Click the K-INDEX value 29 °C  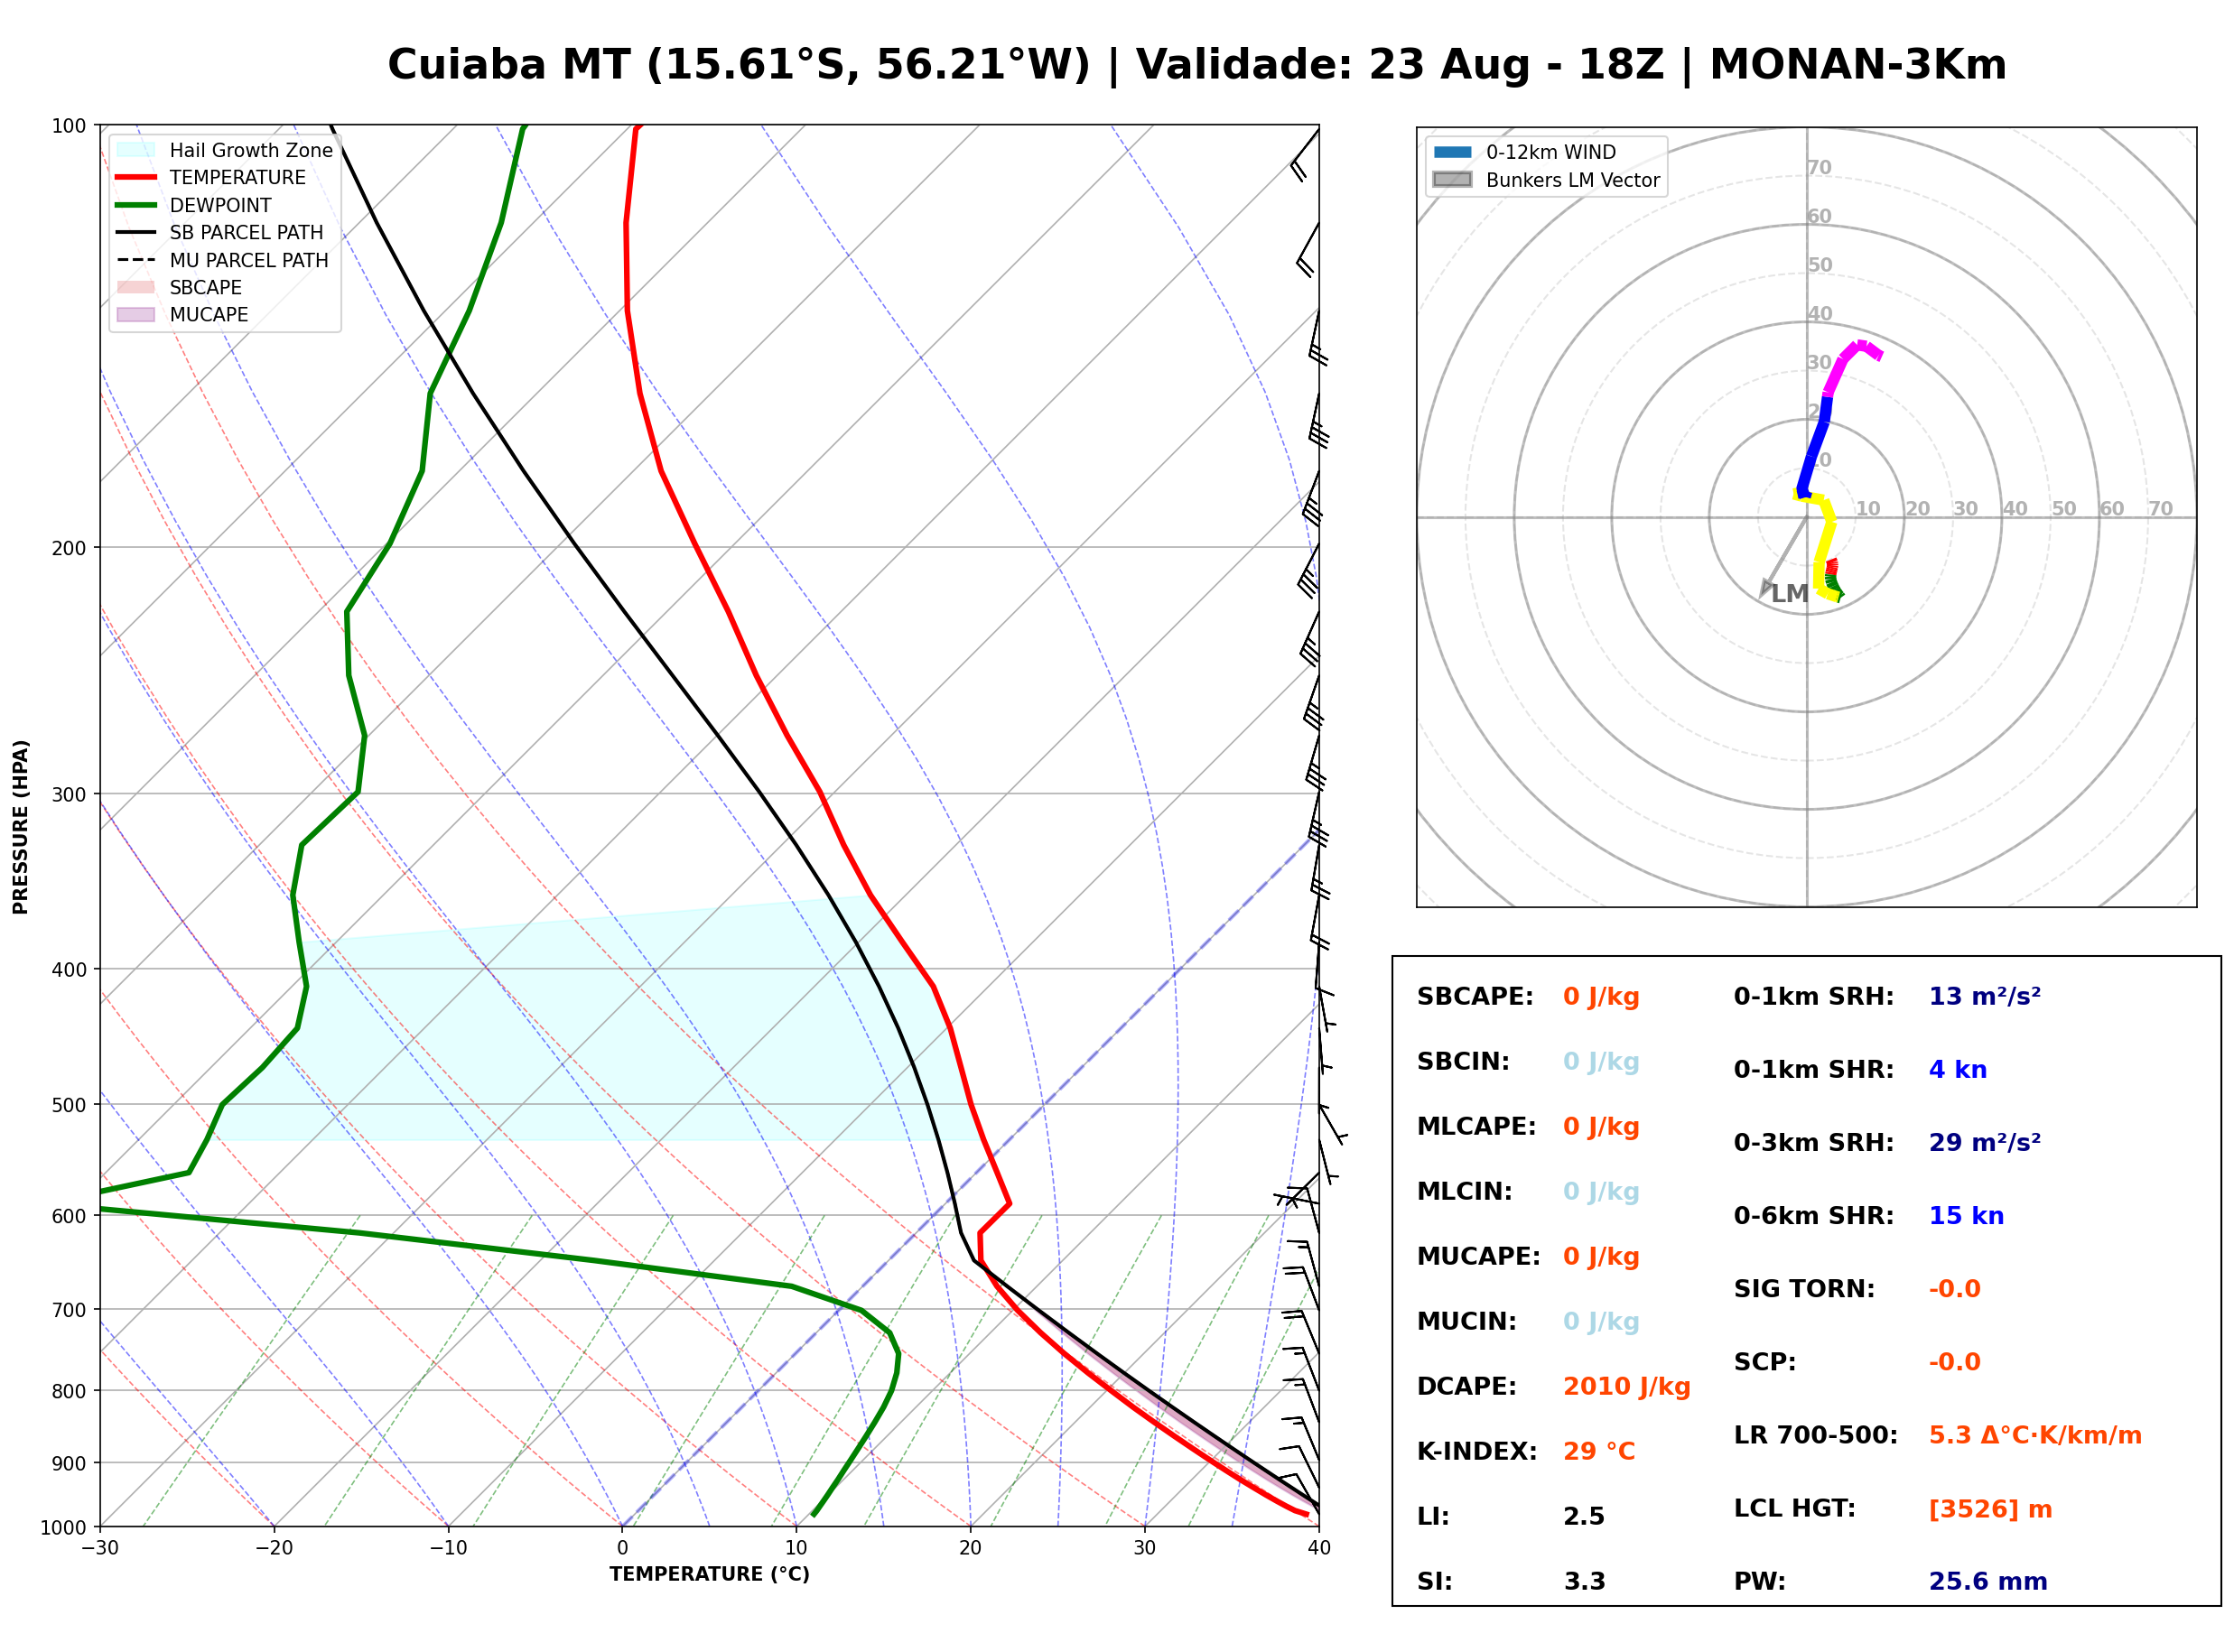point(1599,1452)
